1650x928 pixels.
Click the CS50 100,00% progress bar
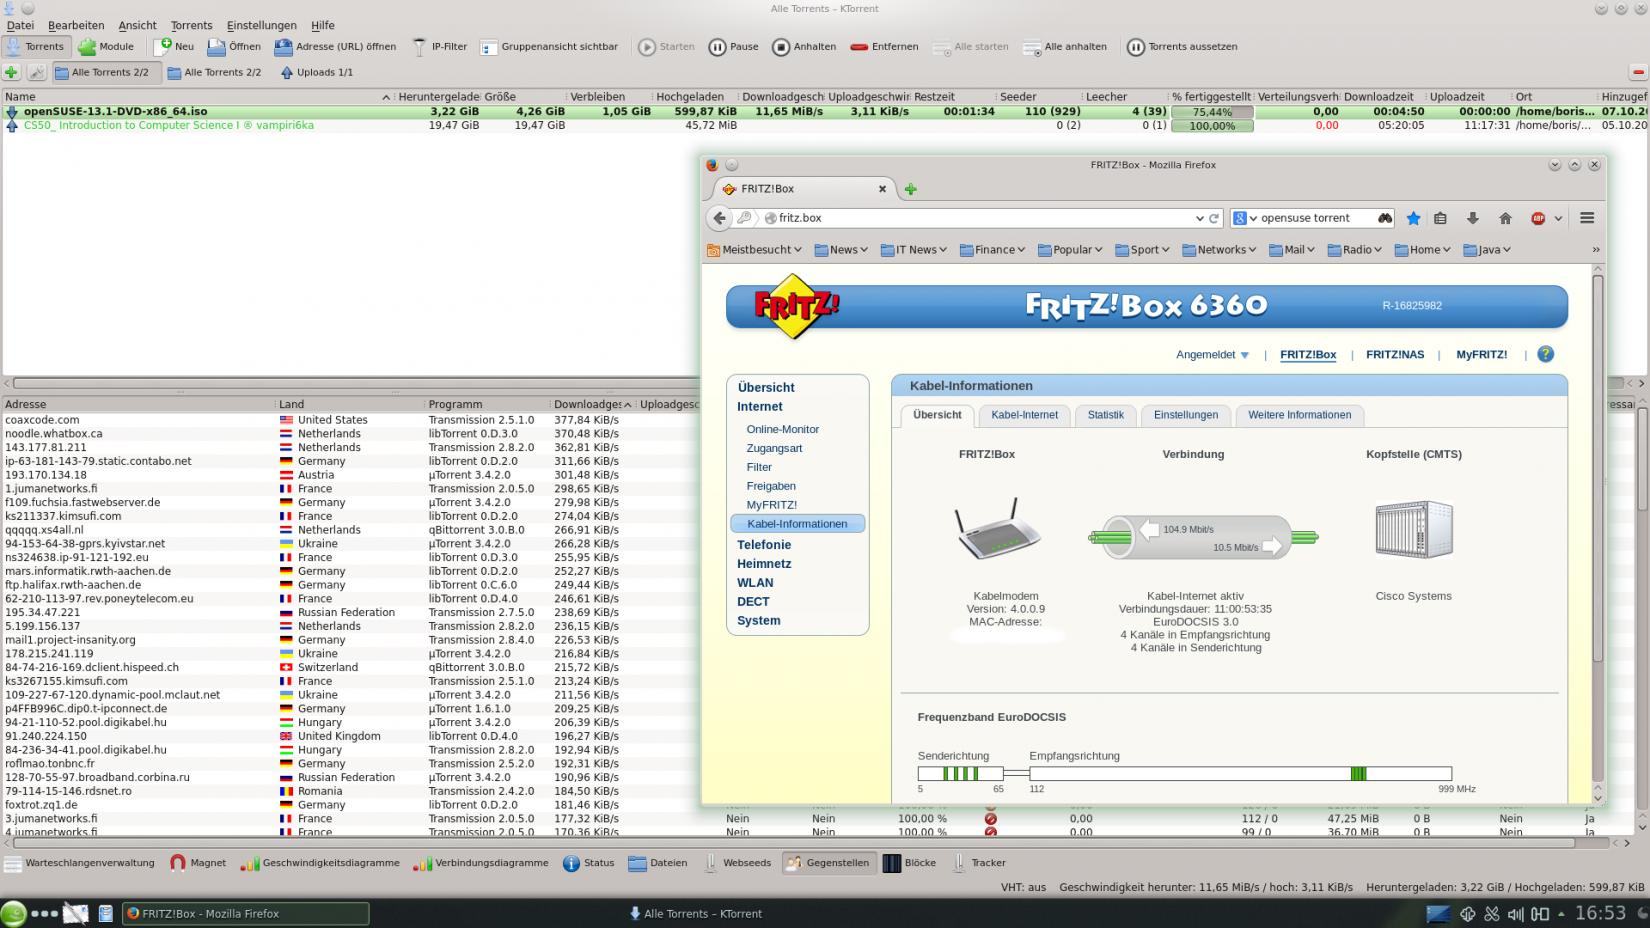coord(1211,126)
